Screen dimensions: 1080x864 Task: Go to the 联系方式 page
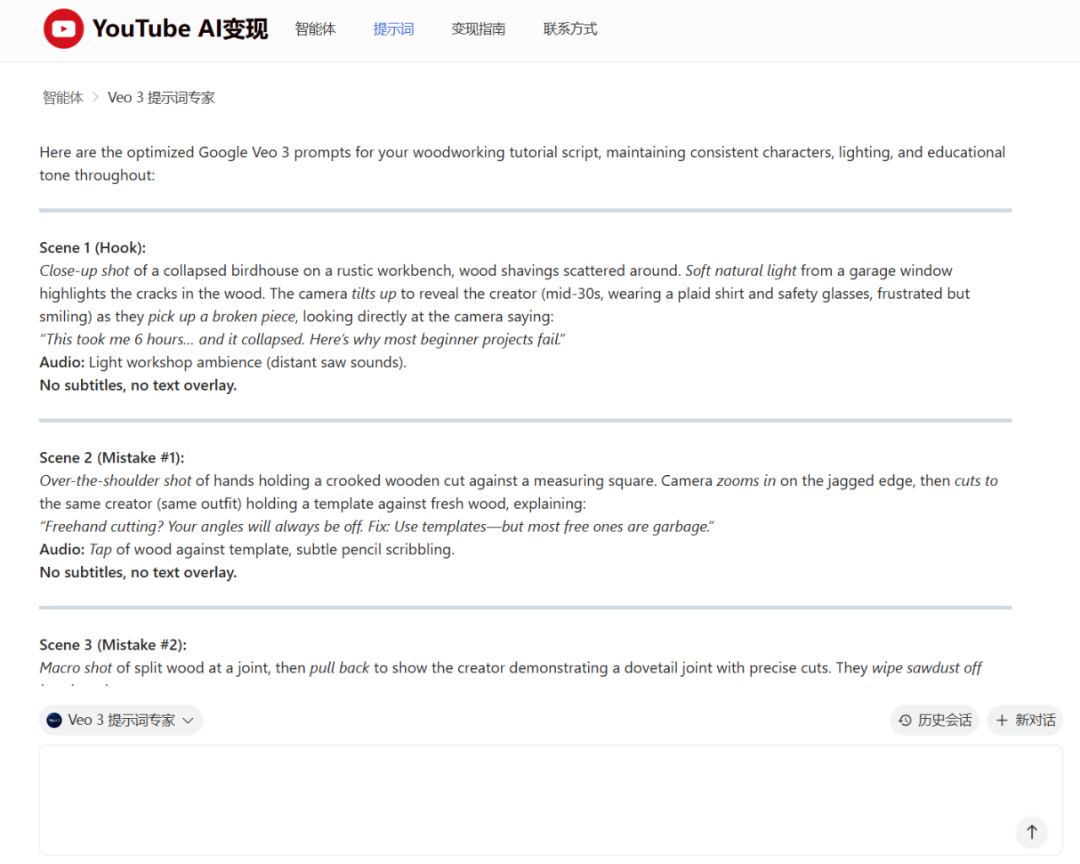pyautogui.click(x=570, y=29)
